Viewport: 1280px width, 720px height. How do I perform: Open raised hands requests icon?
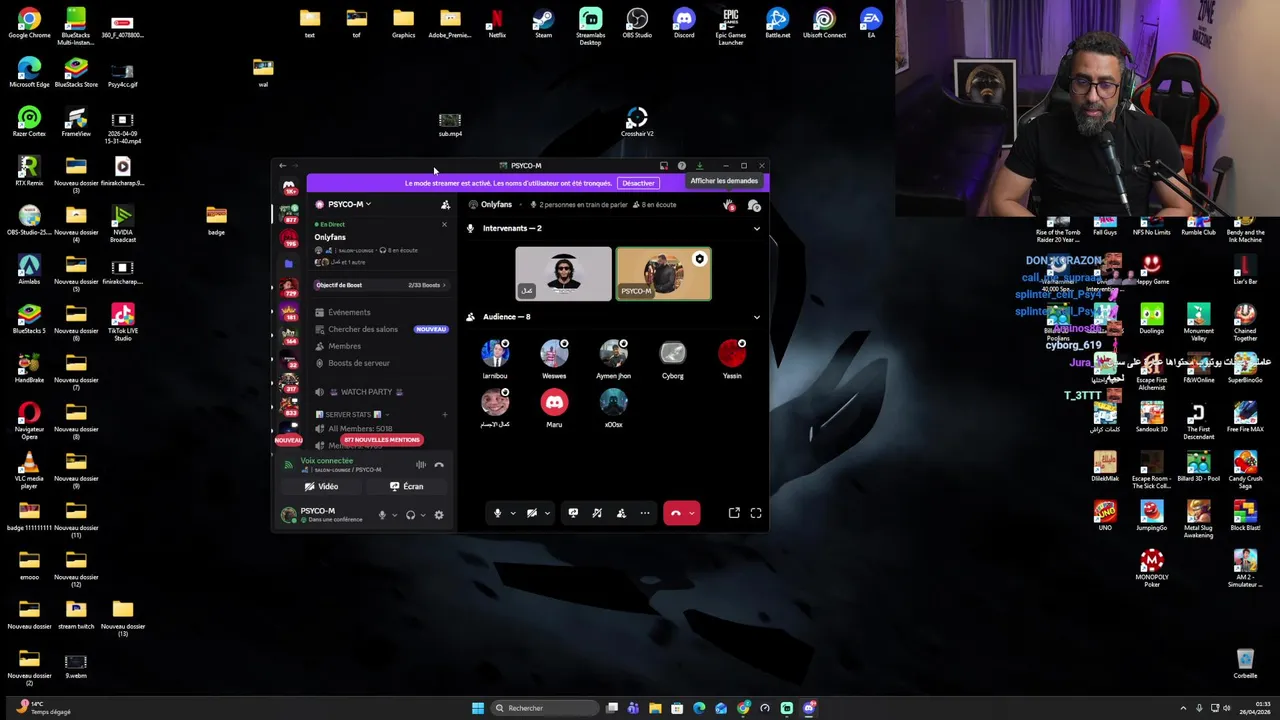tap(729, 205)
